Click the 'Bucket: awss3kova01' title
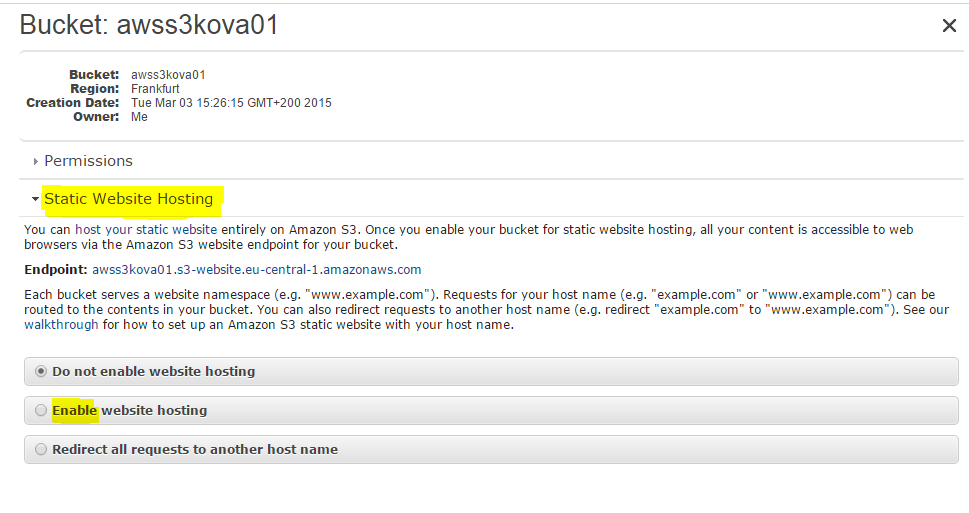This screenshot has height=513, width=969. 149,25
